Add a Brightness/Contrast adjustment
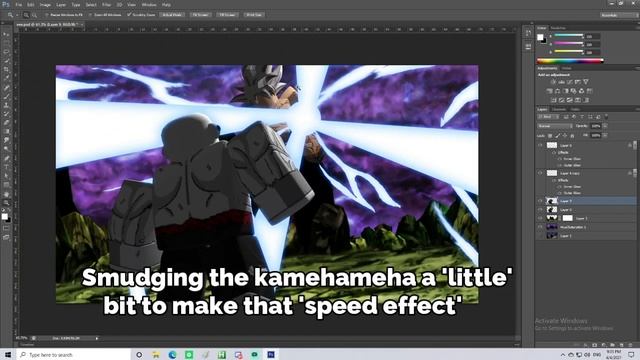This screenshot has width=640, height=360. click(553, 82)
